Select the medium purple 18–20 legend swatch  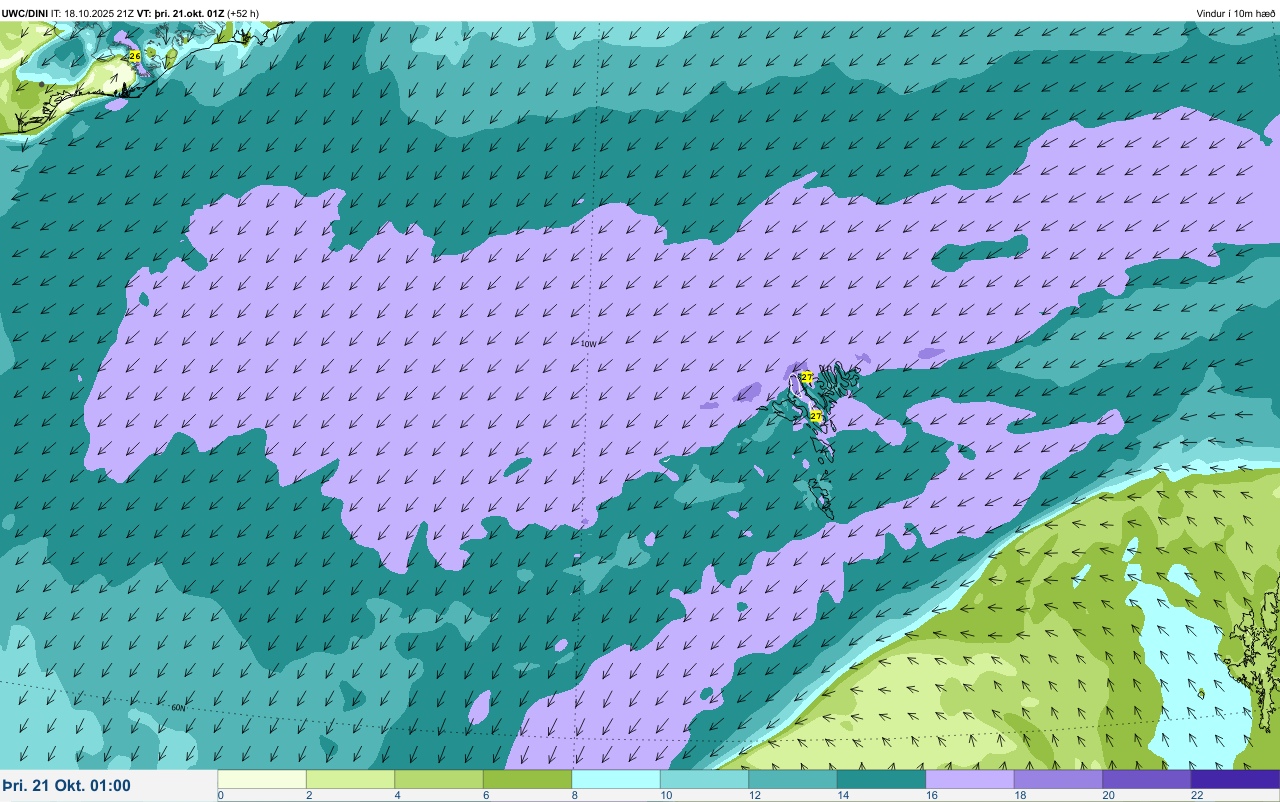1058,779
